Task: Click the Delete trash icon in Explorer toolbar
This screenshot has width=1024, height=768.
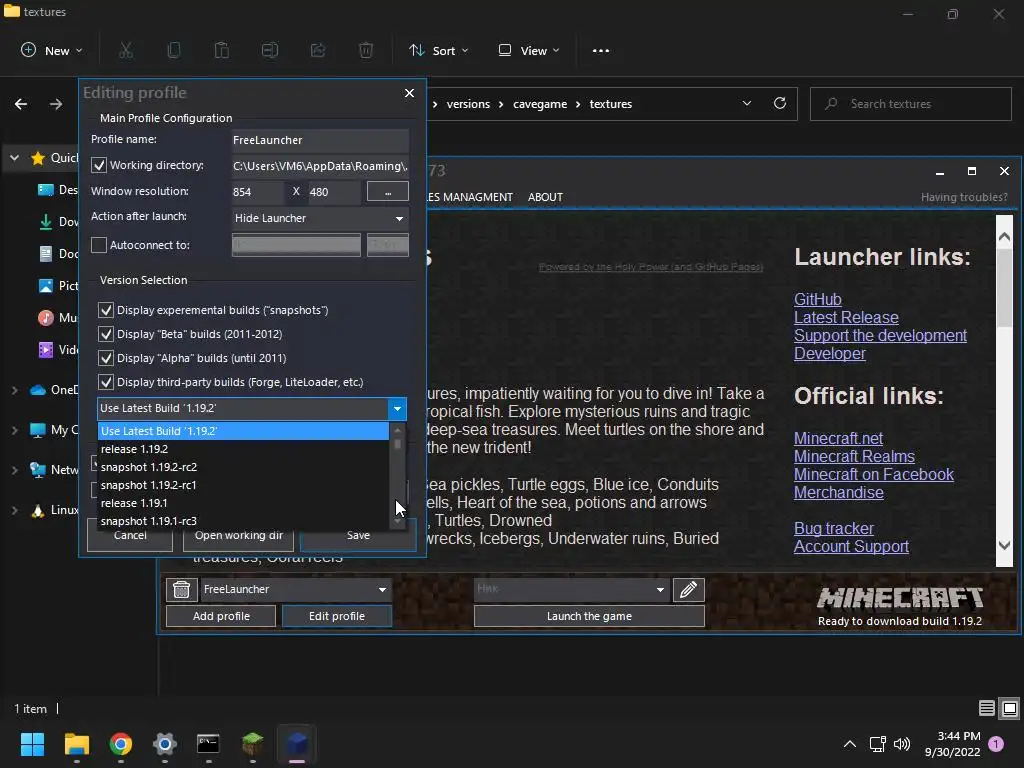Action: point(366,50)
